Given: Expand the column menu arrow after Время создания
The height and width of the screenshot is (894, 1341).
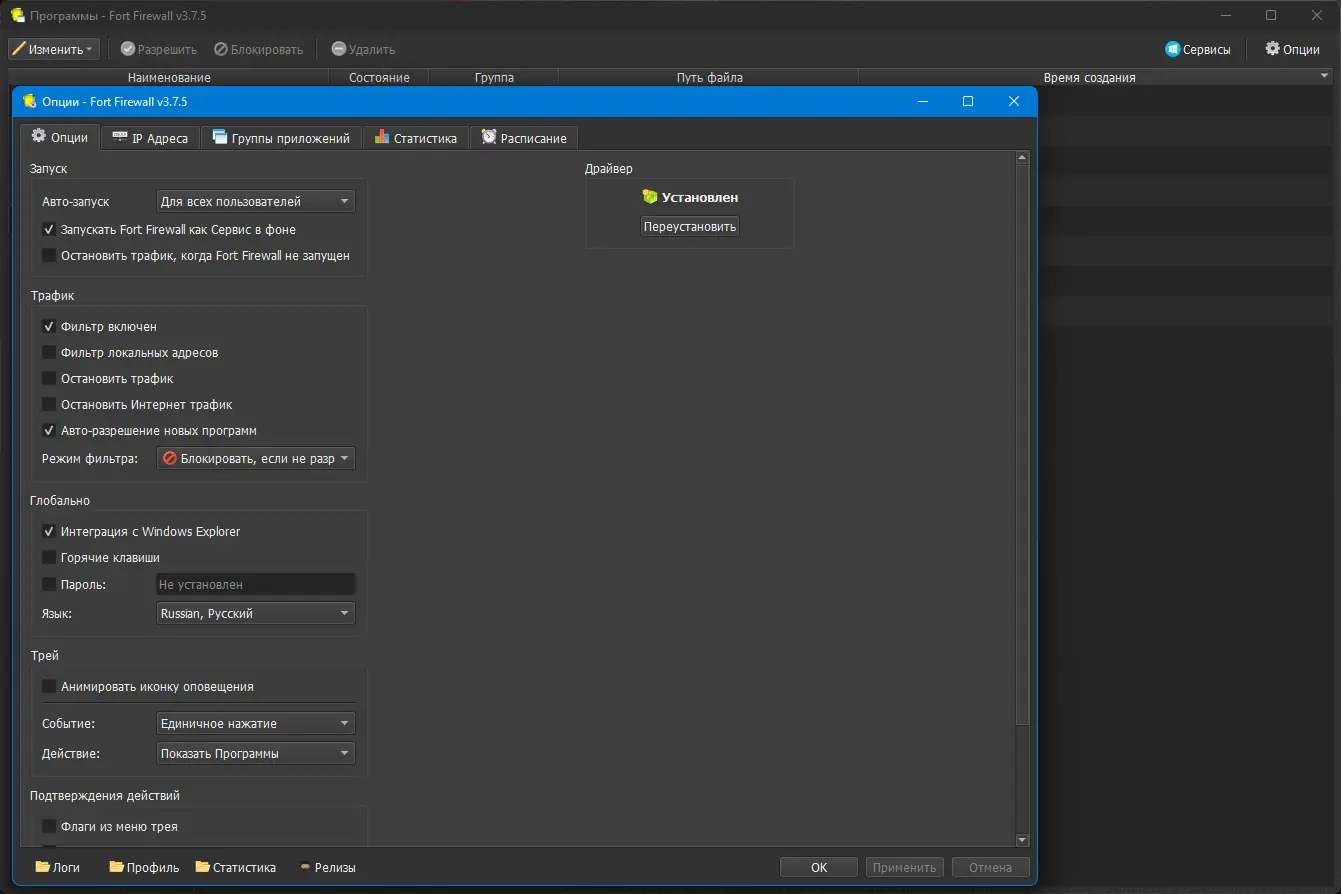Looking at the screenshot, I should [x=1325, y=76].
